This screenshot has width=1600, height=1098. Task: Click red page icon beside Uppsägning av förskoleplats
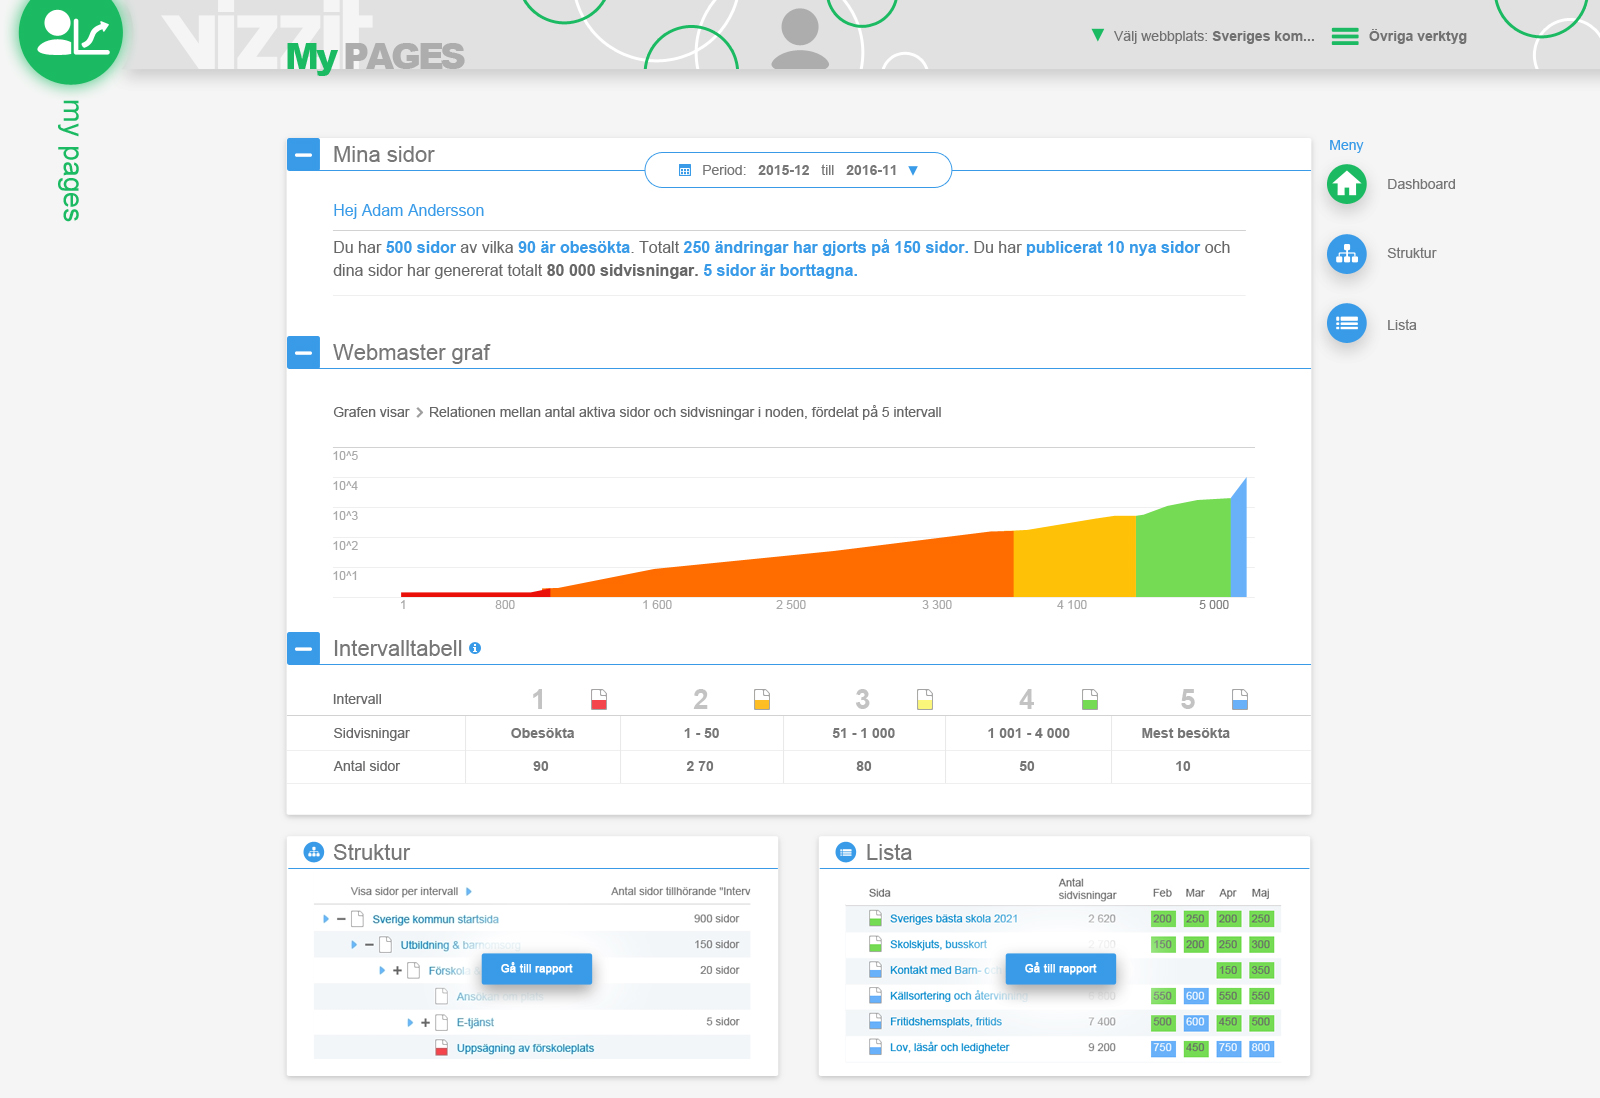441,1048
